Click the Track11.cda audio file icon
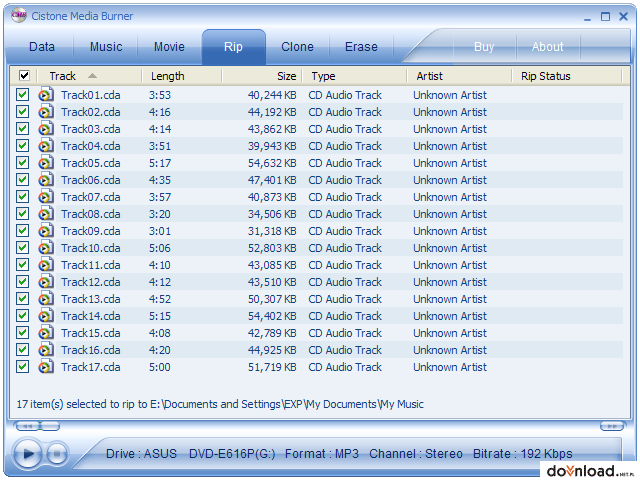Viewport: 640px width, 480px height. click(x=46, y=265)
